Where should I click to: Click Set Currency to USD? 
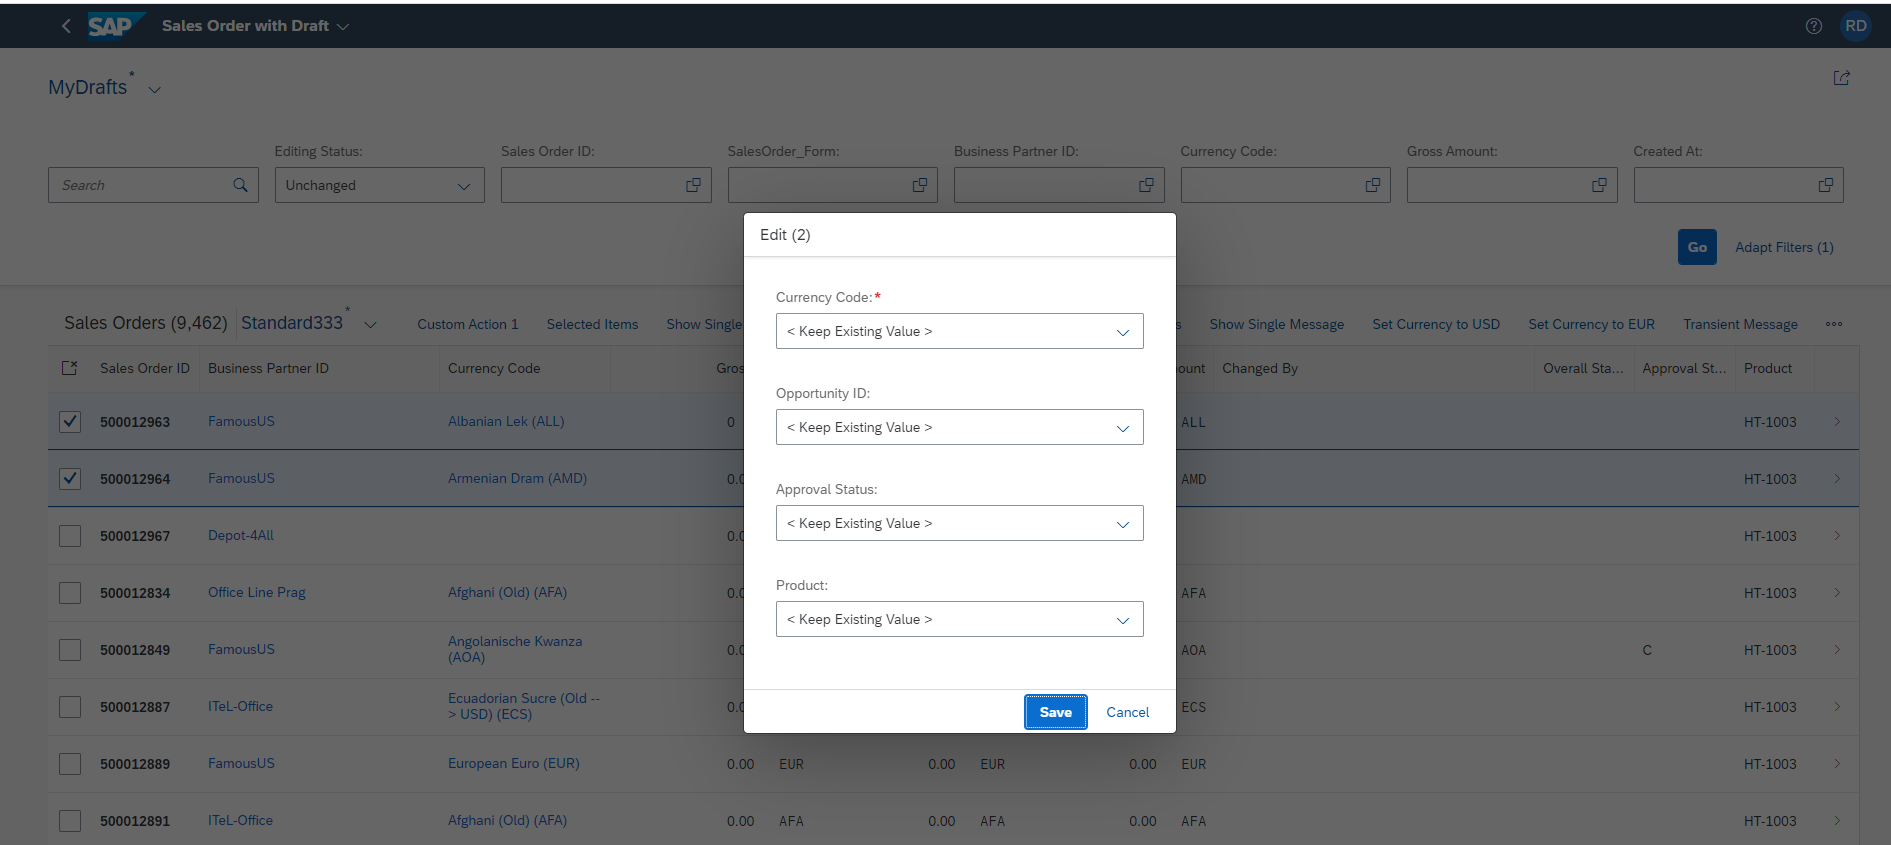(1436, 324)
